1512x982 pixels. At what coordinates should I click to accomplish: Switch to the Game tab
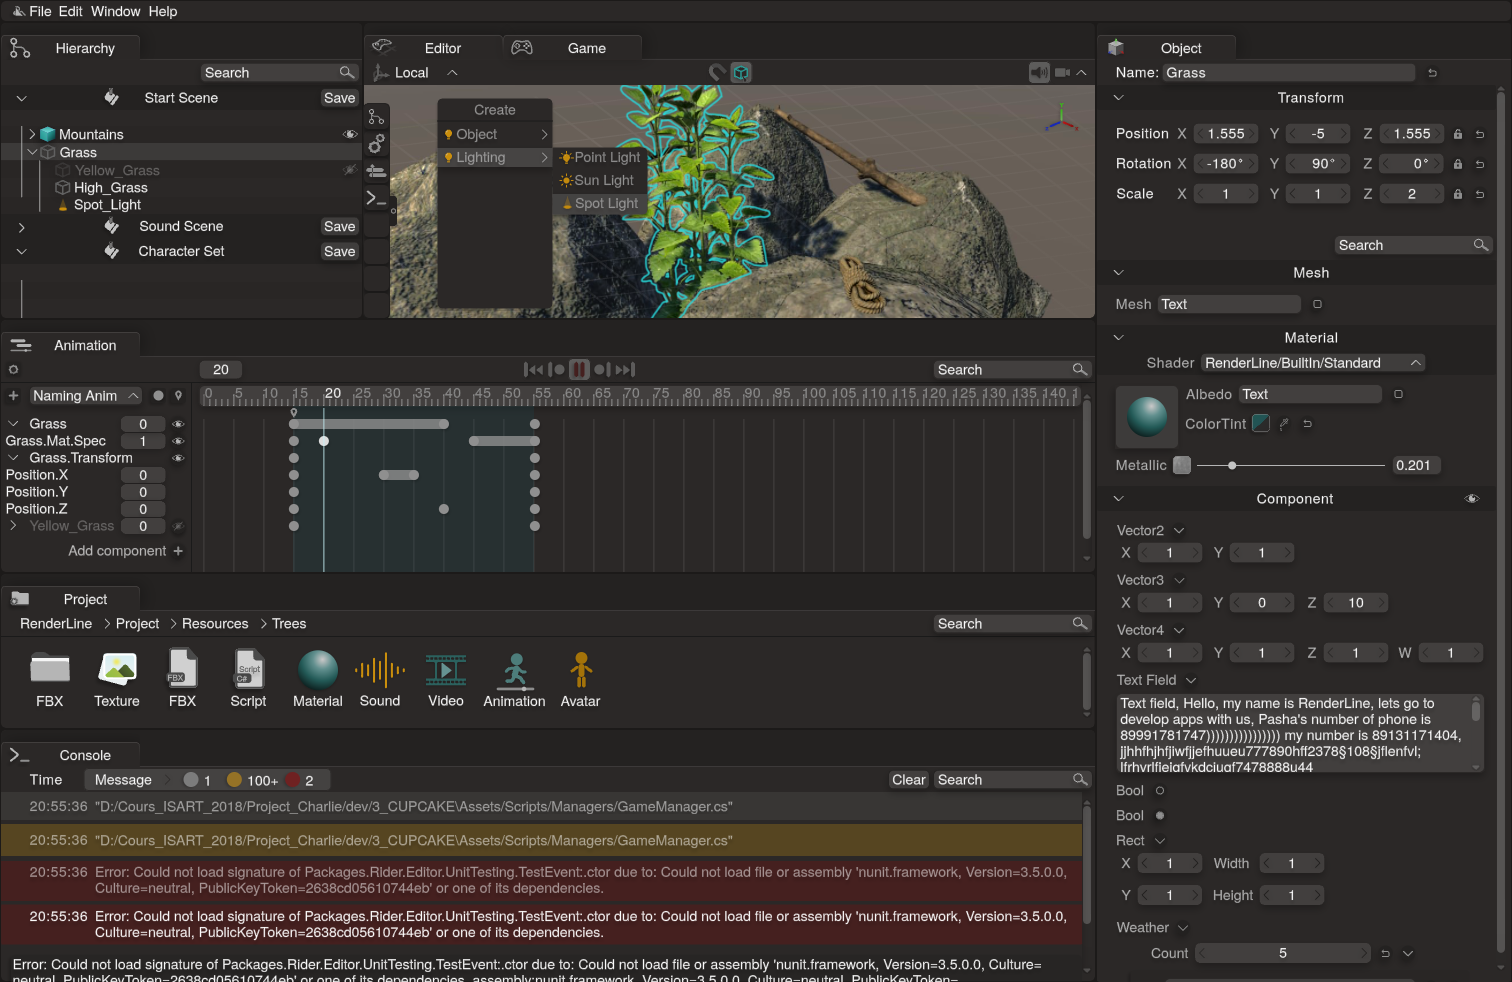(586, 48)
